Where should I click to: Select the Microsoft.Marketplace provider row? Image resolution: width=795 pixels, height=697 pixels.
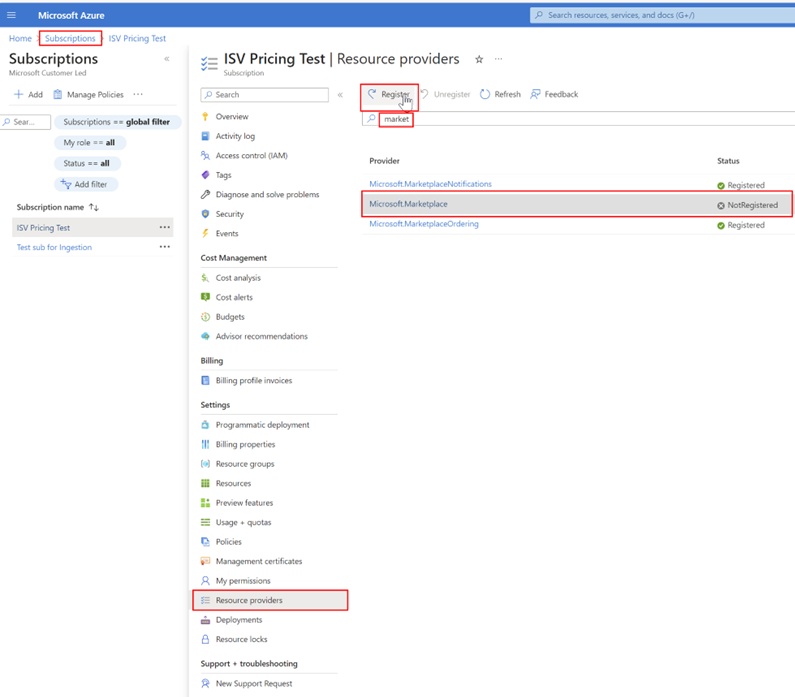click(577, 204)
